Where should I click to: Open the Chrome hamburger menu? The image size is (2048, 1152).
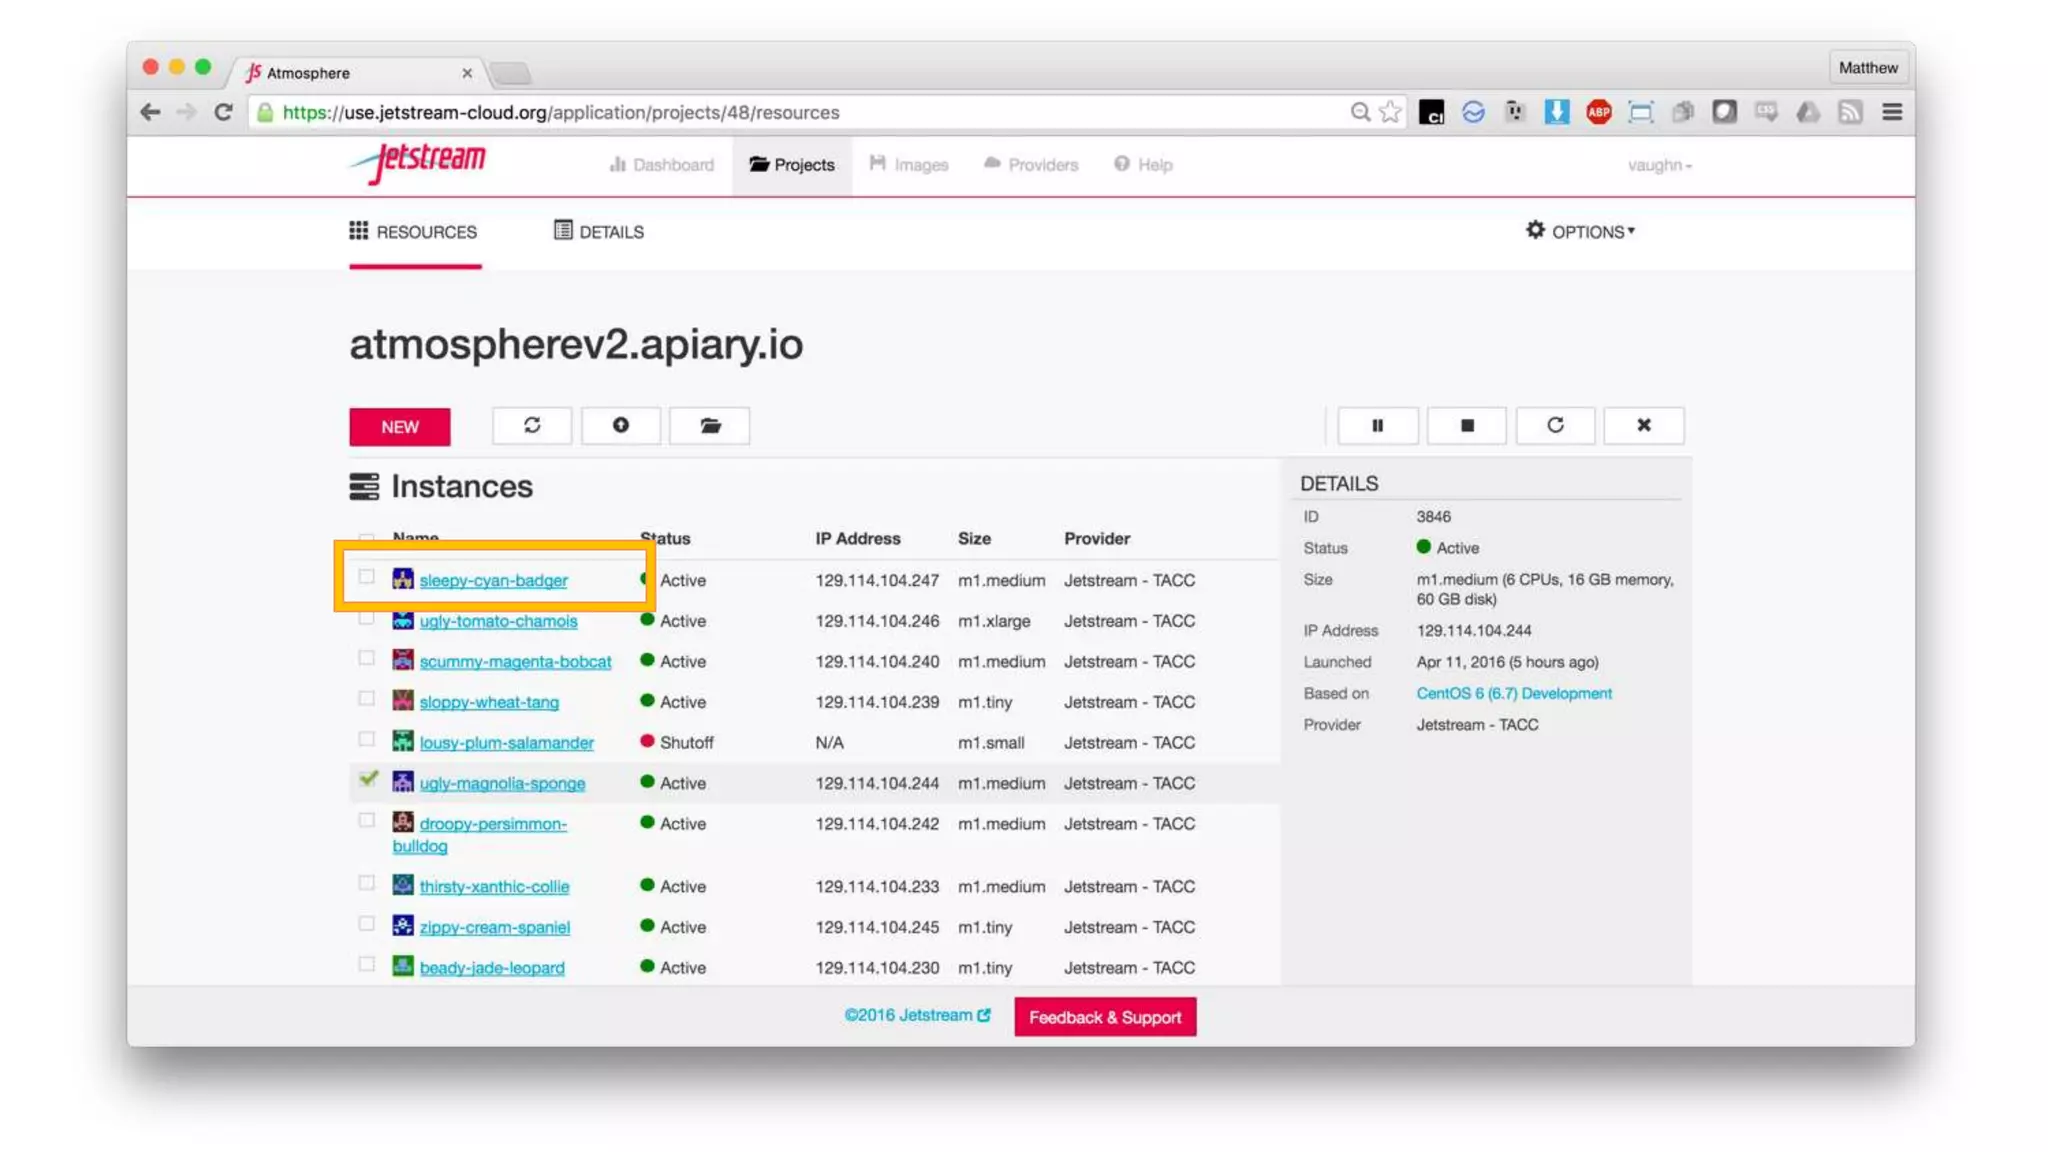coord(1891,112)
